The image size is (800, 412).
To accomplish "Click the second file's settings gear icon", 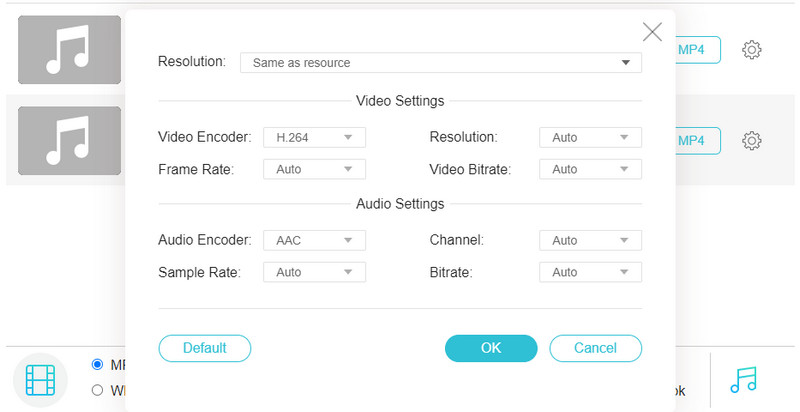I will (x=752, y=141).
